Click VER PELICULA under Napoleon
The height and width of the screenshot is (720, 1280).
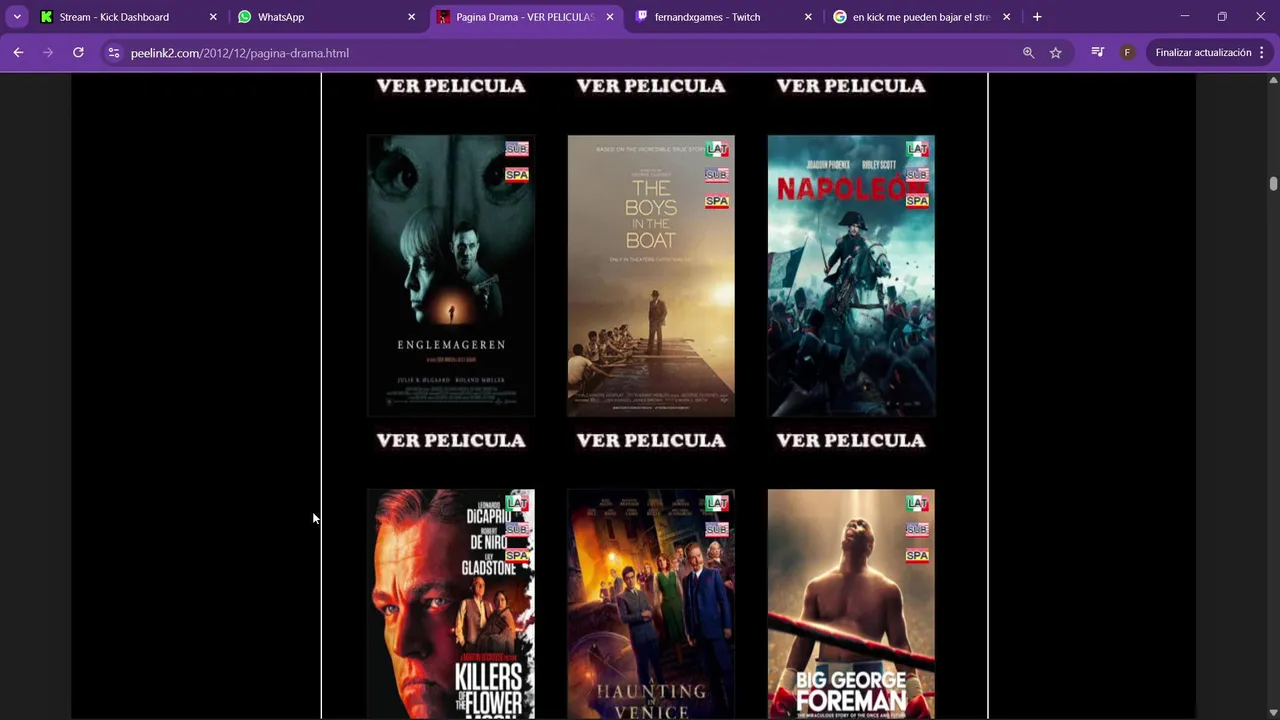point(851,440)
